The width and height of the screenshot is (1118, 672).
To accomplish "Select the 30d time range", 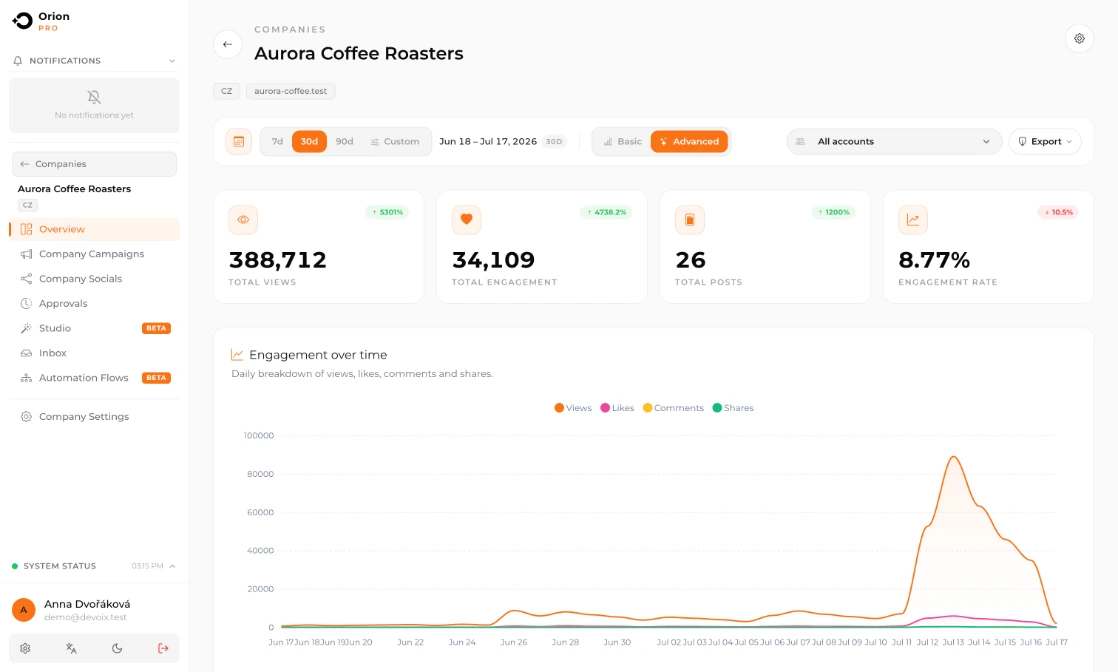I will point(309,142).
